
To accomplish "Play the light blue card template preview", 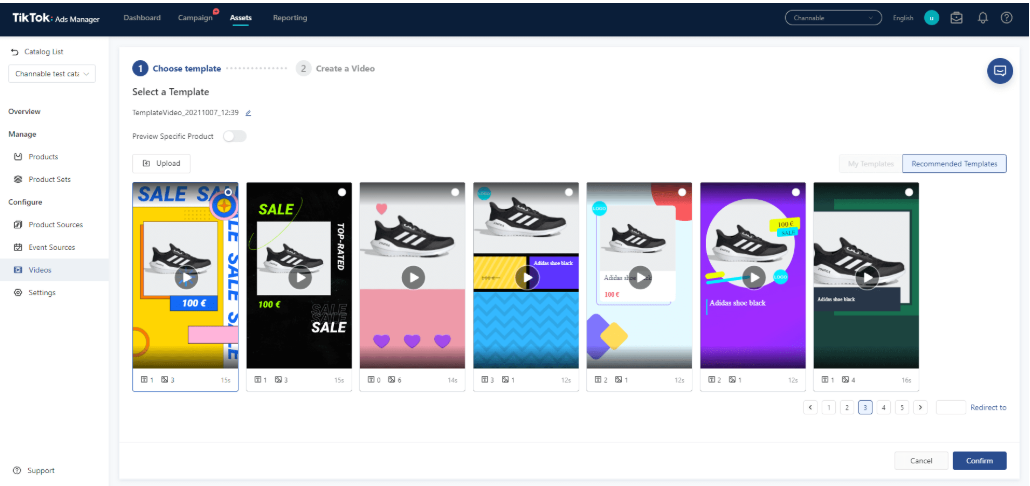I will (x=640, y=278).
